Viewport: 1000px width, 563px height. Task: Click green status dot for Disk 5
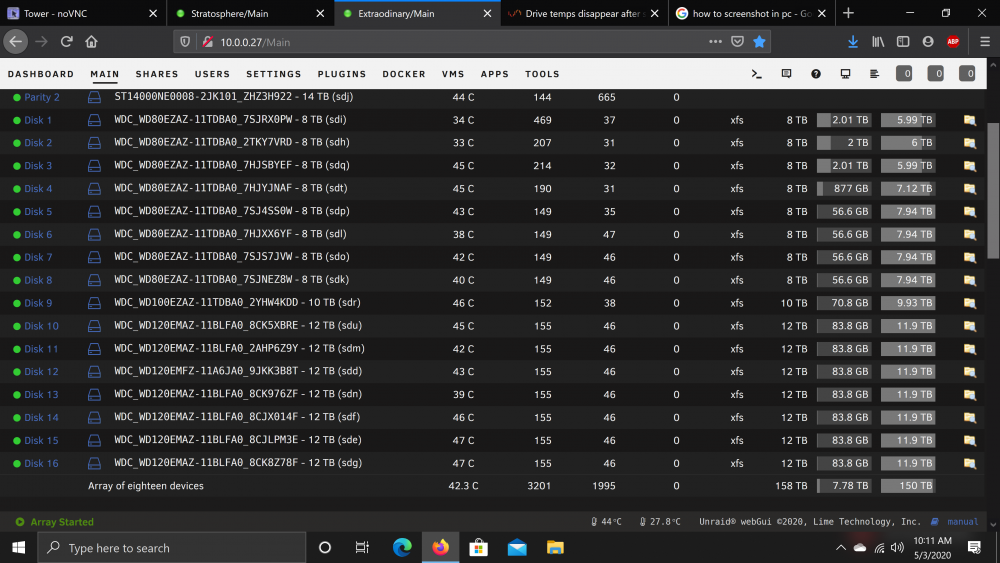pos(17,212)
